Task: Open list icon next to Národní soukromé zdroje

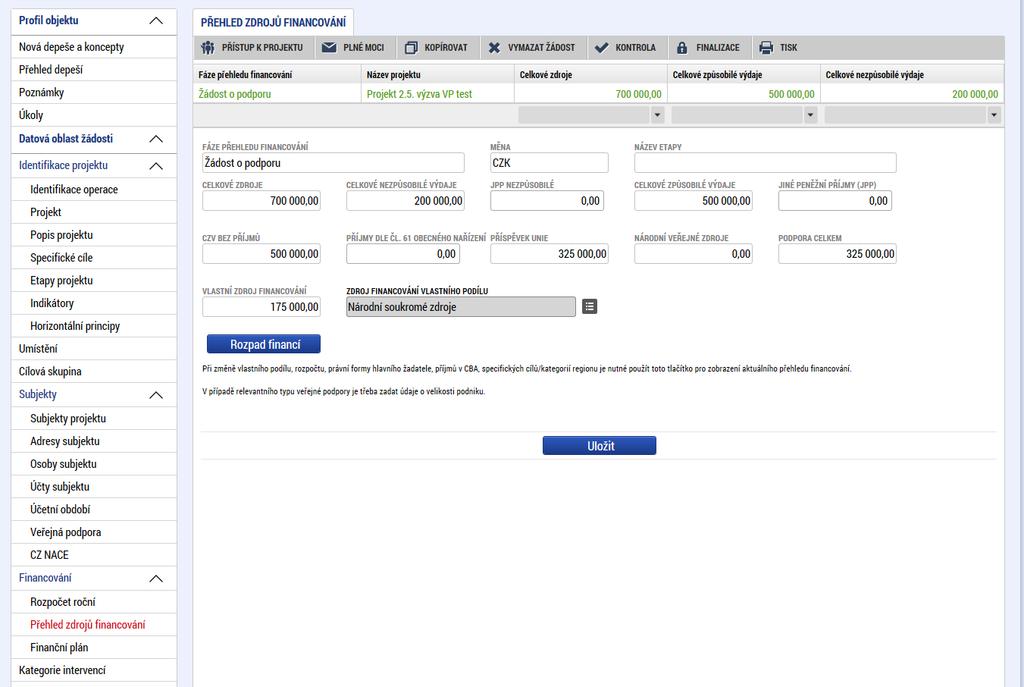Action: (589, 306)
